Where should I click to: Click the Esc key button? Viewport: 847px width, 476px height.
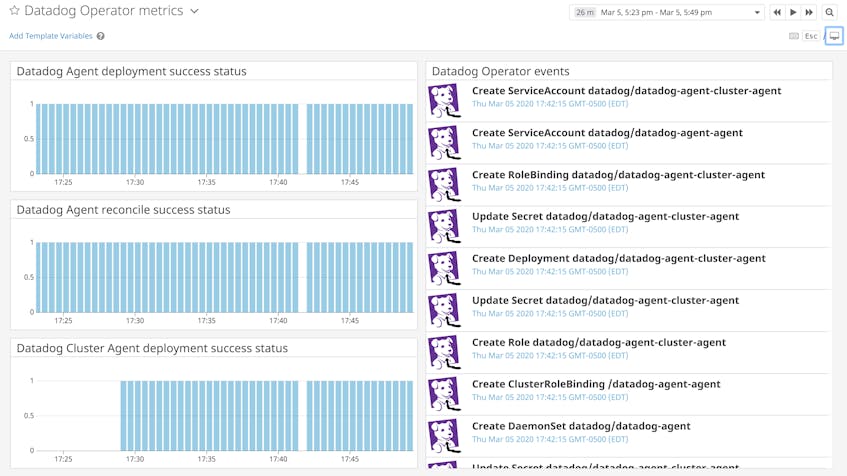[811, 36]
